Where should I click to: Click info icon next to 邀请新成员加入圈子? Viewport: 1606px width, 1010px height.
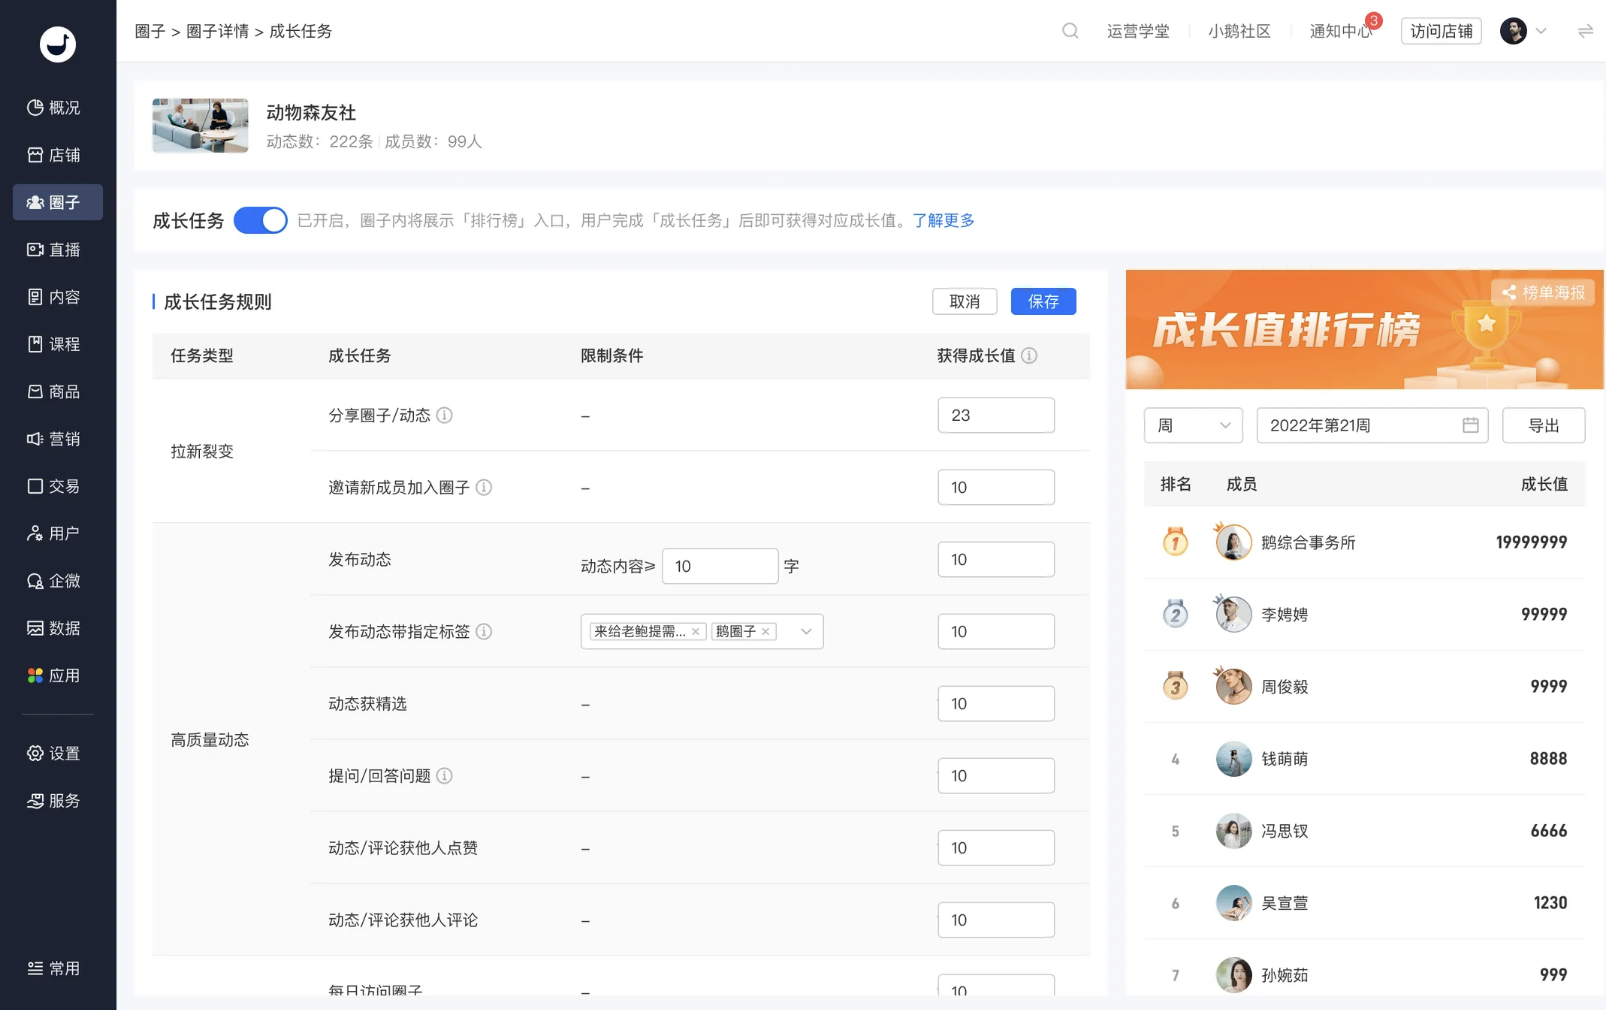point(484,488)
